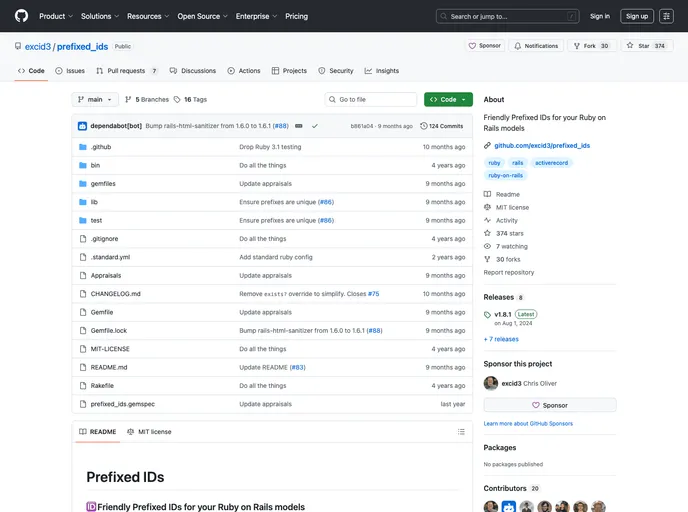
Task: Focus the Go to file input
Action: pyautogui.click(x=371, y=100)
